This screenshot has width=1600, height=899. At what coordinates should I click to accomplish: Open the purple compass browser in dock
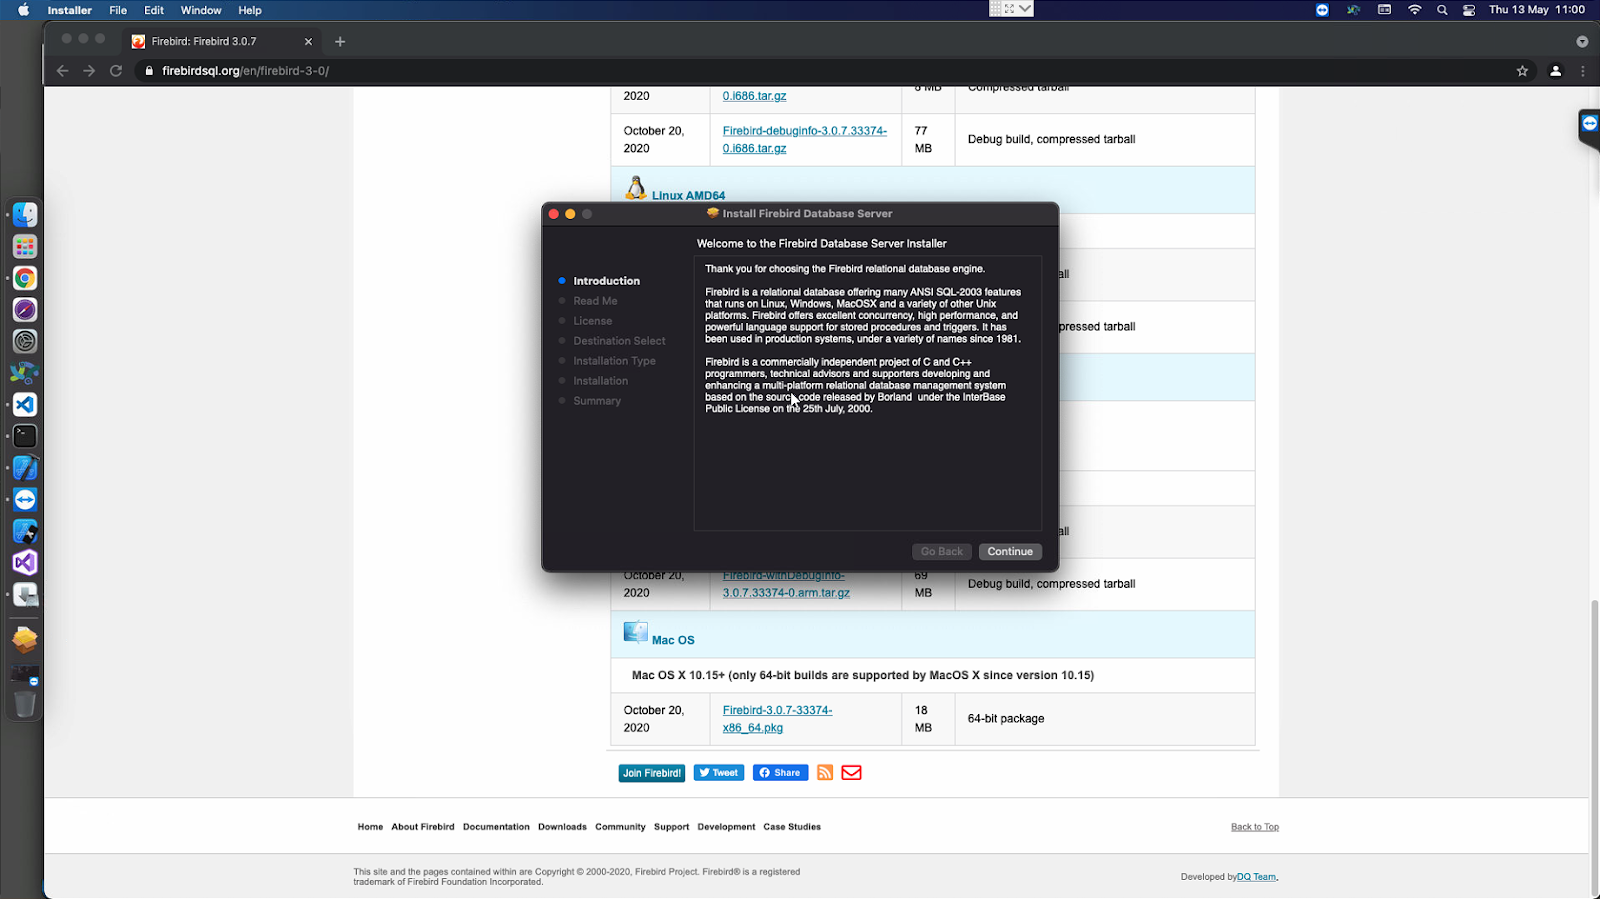click(x=25, y=310)
